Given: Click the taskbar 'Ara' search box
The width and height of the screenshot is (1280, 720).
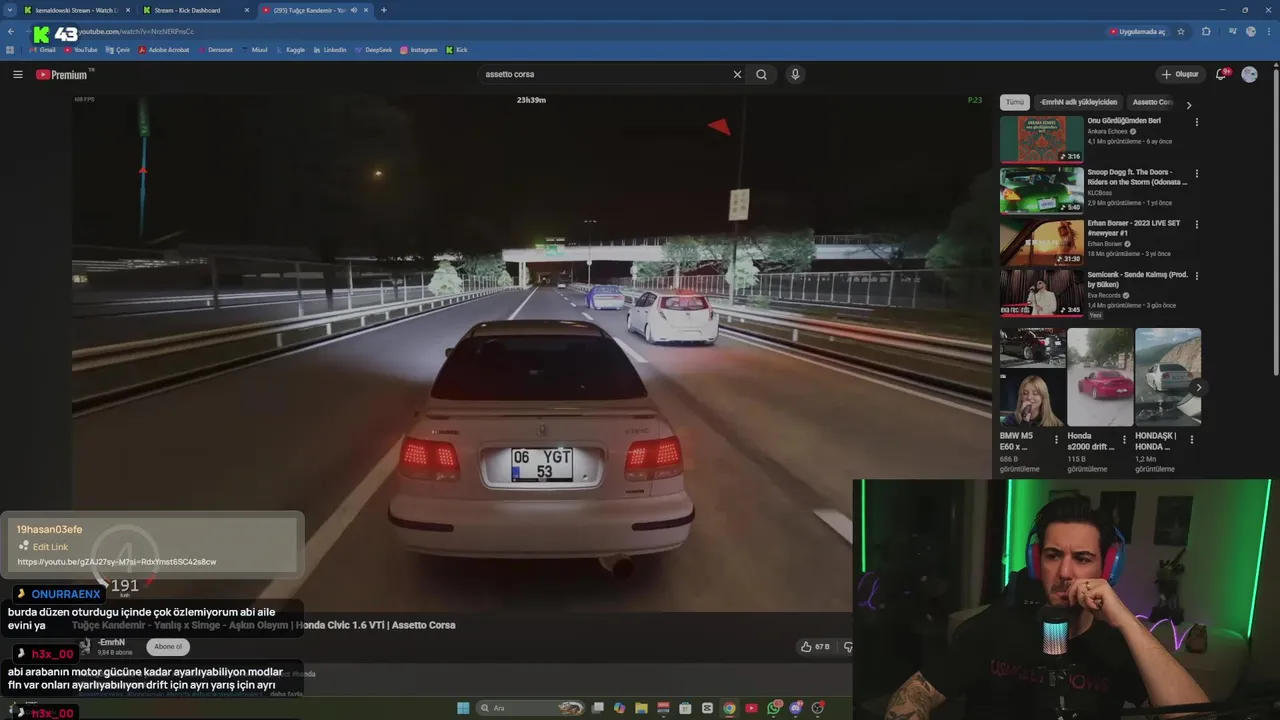Looking at the screenshot, I should tap(530, 708).
